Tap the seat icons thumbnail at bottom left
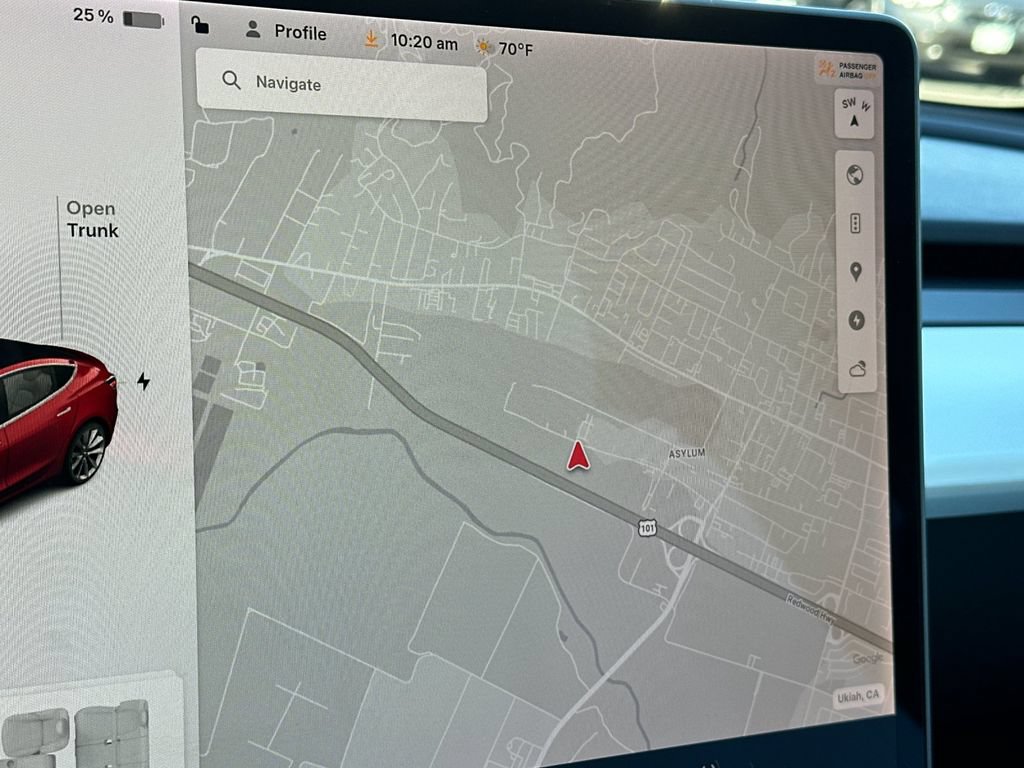Image resolution: width=1024 pixels, height=768 pixels. pyautogui.click(x=75, y=733)
